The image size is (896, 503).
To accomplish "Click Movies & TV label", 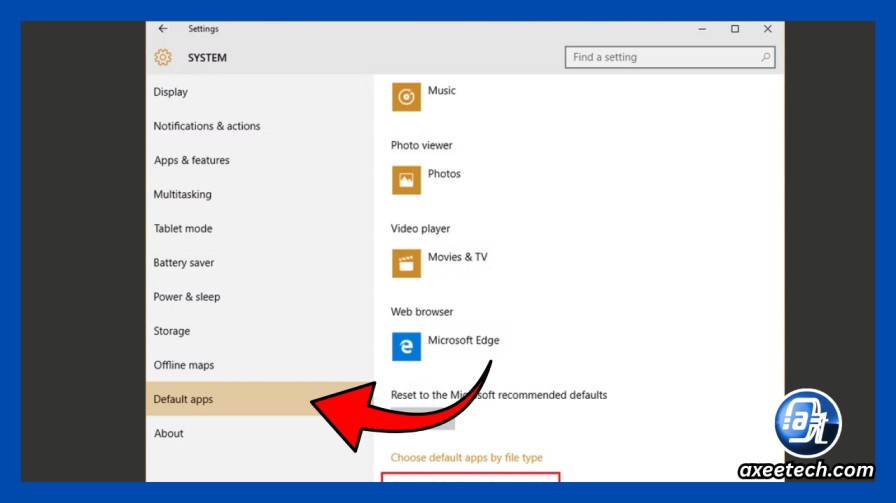I will (x=458, y=257).
